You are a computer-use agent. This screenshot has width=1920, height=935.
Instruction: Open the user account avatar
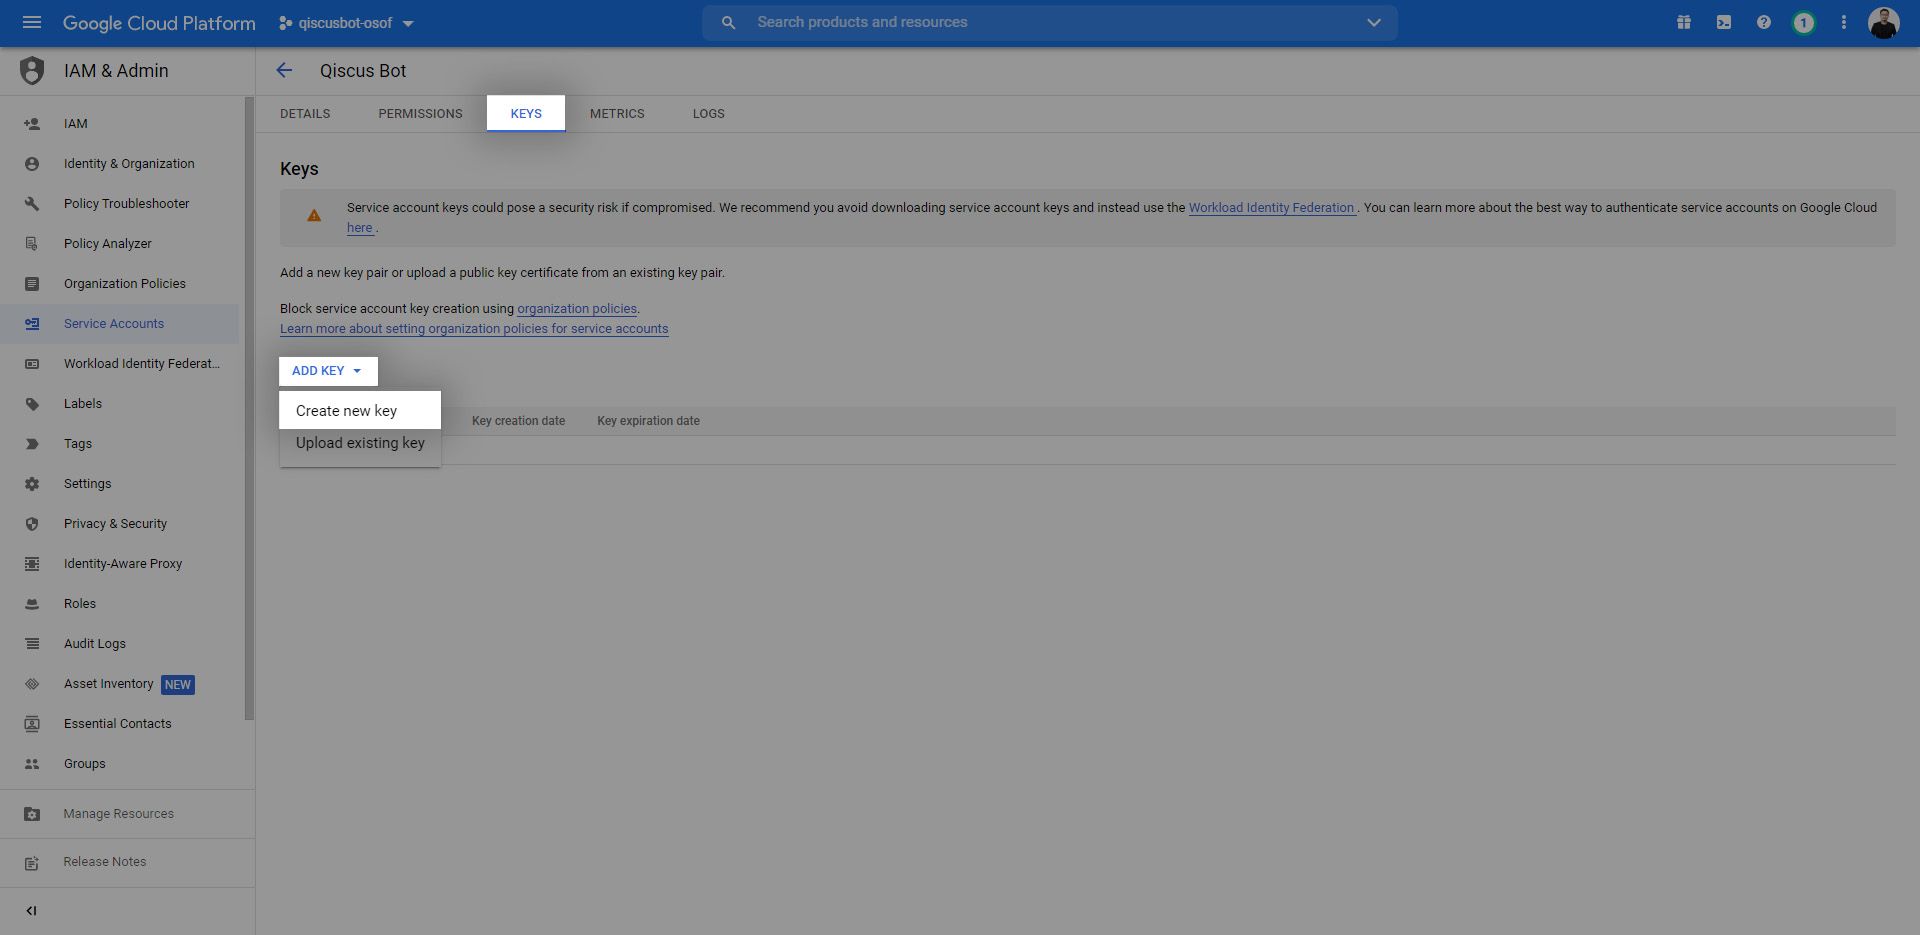(x=1883, y=22)
